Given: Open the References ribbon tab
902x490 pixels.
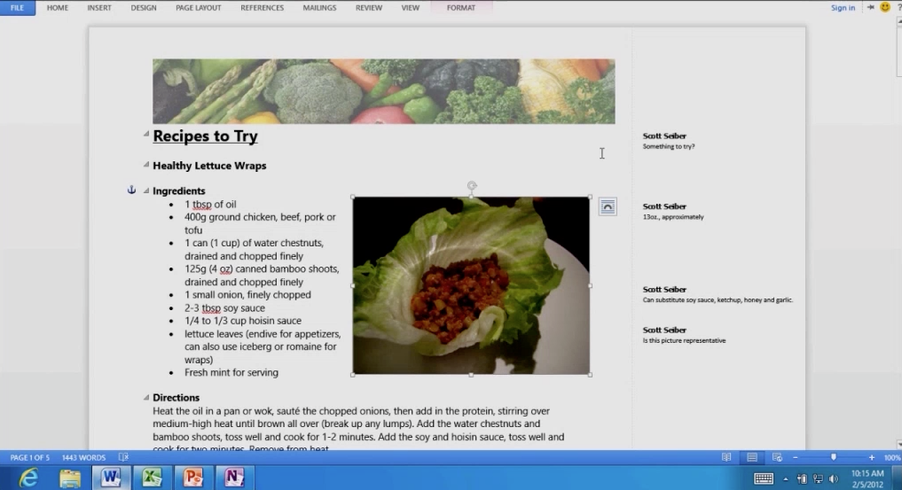Looking at the screenshot, I should pos(261,8).
